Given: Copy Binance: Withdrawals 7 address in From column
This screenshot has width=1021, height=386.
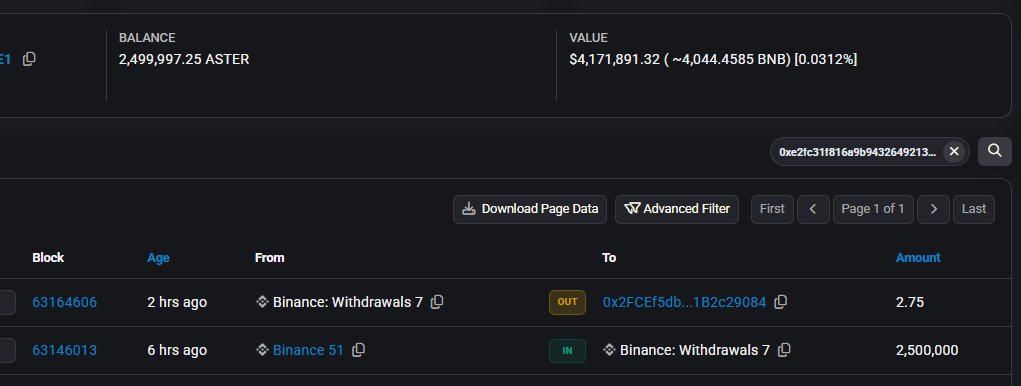Looking at the screenshot, I should pyautogui.click(x=437, y=302).
